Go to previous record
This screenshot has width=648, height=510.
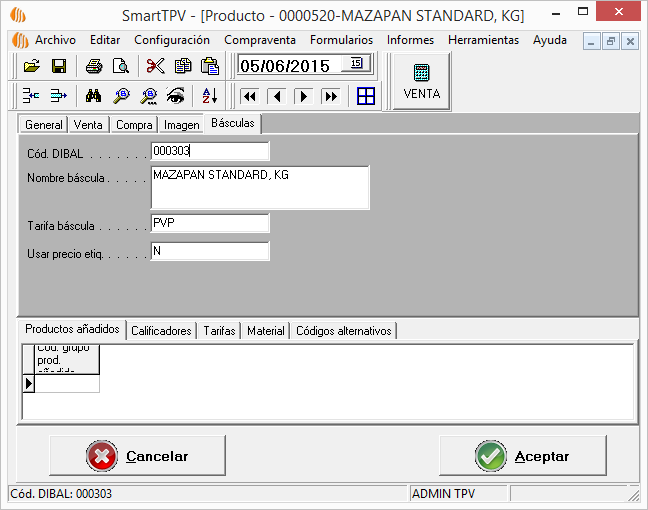click(x=277, y=97)
